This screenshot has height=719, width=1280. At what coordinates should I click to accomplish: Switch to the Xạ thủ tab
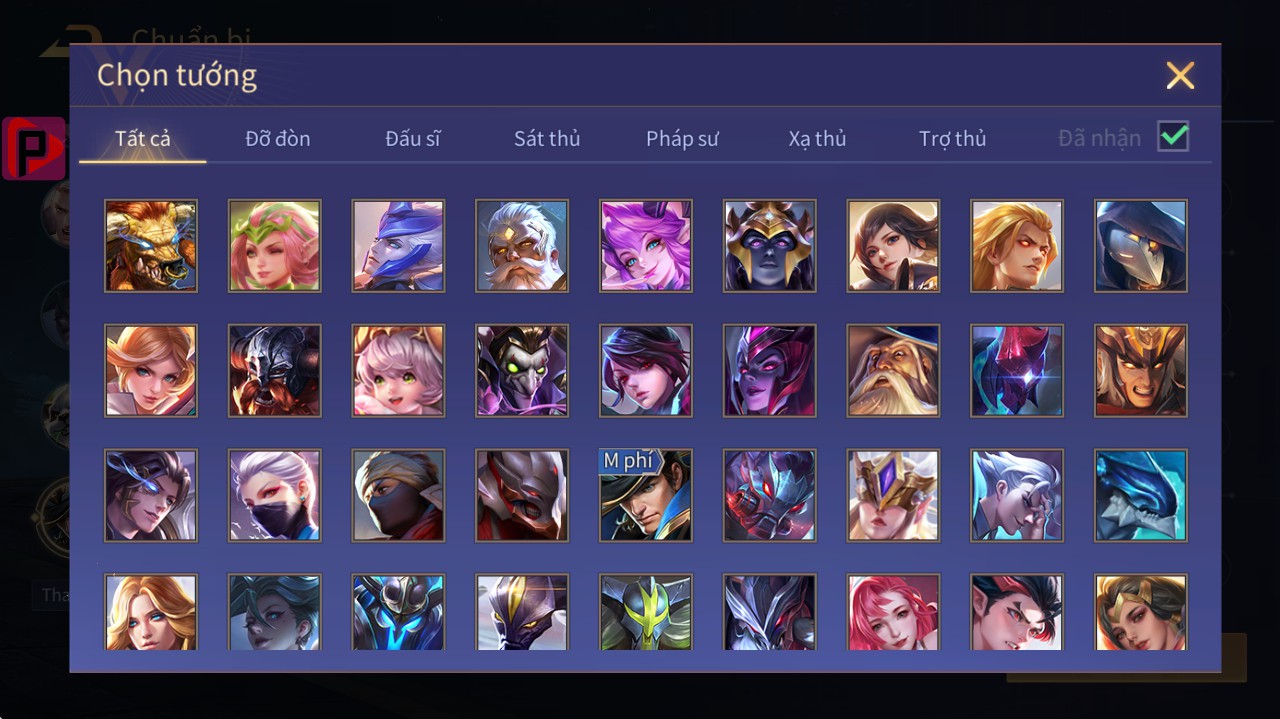tap(817, 138)
